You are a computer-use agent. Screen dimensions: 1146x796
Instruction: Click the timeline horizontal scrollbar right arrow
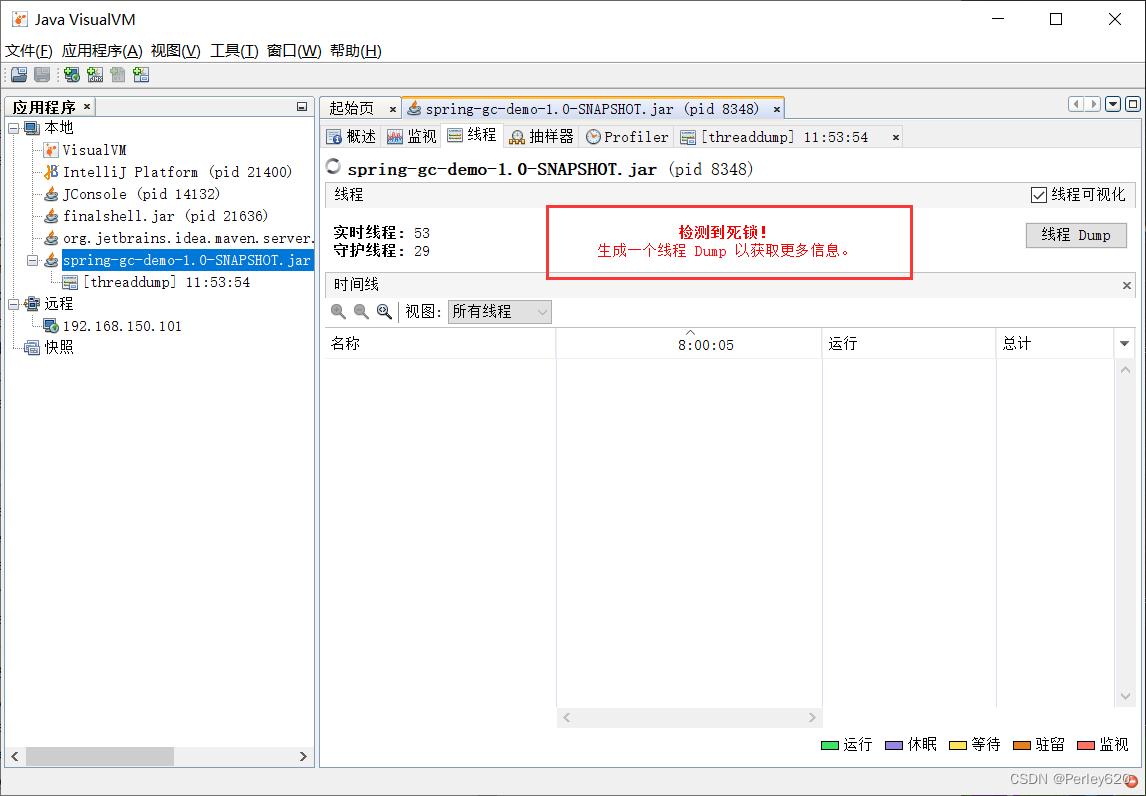coord(812,718)
